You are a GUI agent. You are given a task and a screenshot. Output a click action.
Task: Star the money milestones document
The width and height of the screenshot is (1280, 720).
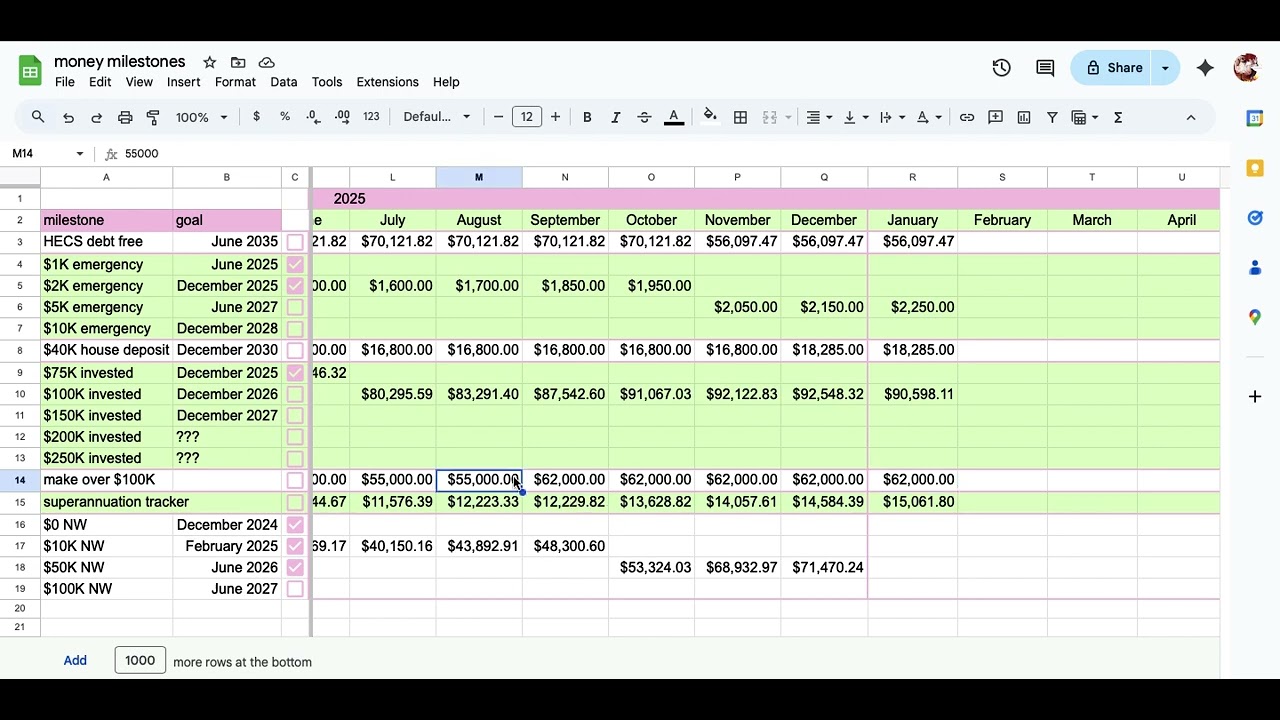click(x=209, y=62)
